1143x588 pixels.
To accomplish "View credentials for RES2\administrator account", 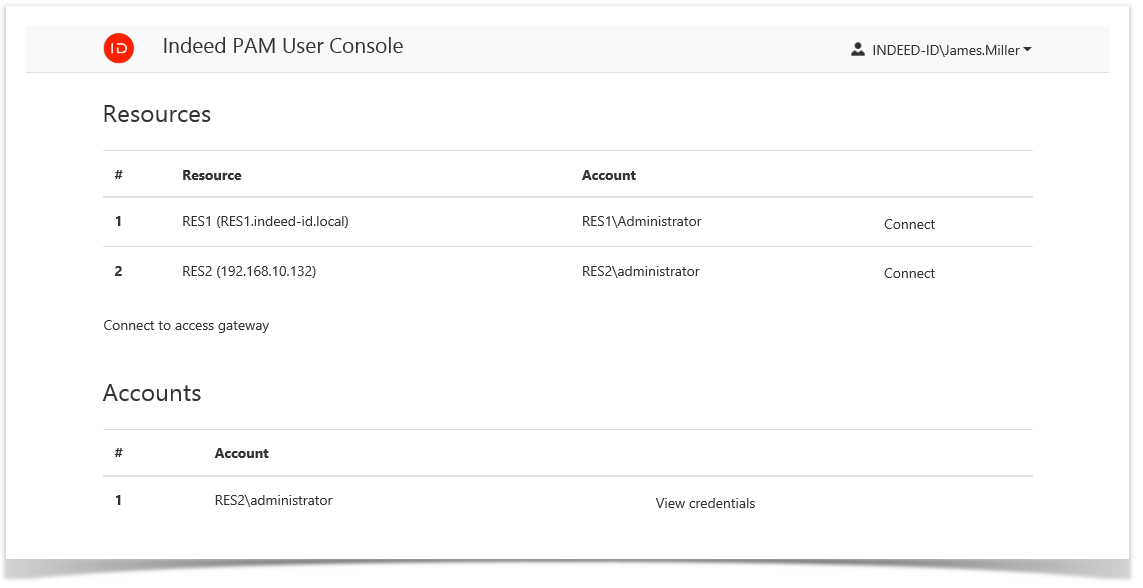I will pyautogui.click(x=704, y=503).
